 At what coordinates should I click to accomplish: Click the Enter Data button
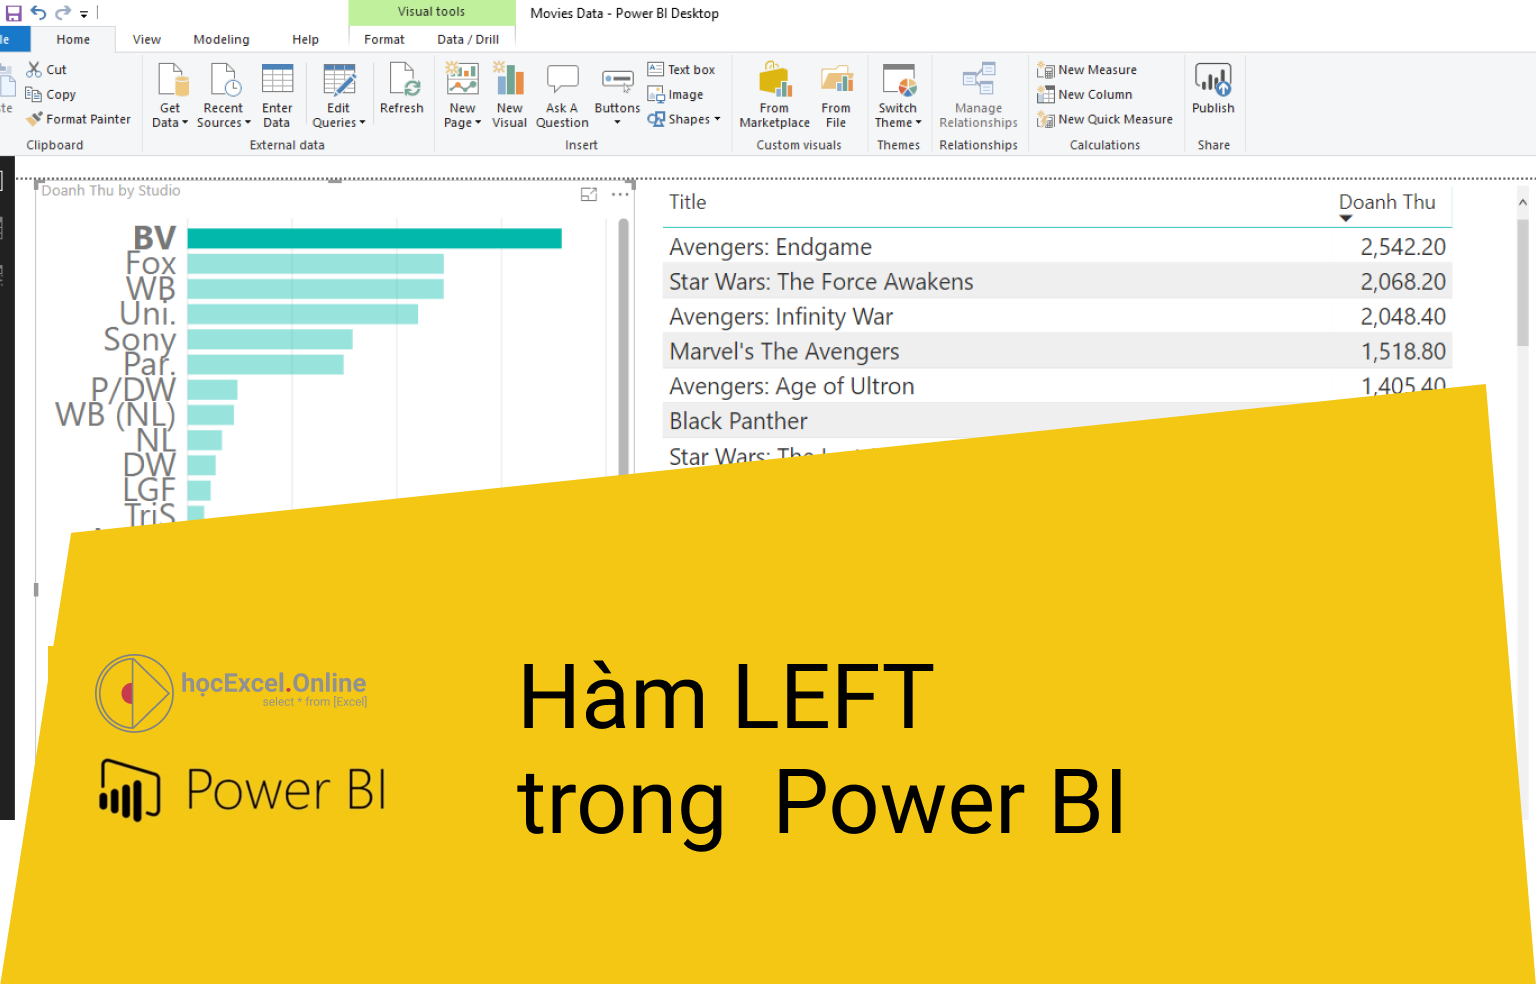click(277, 95)
